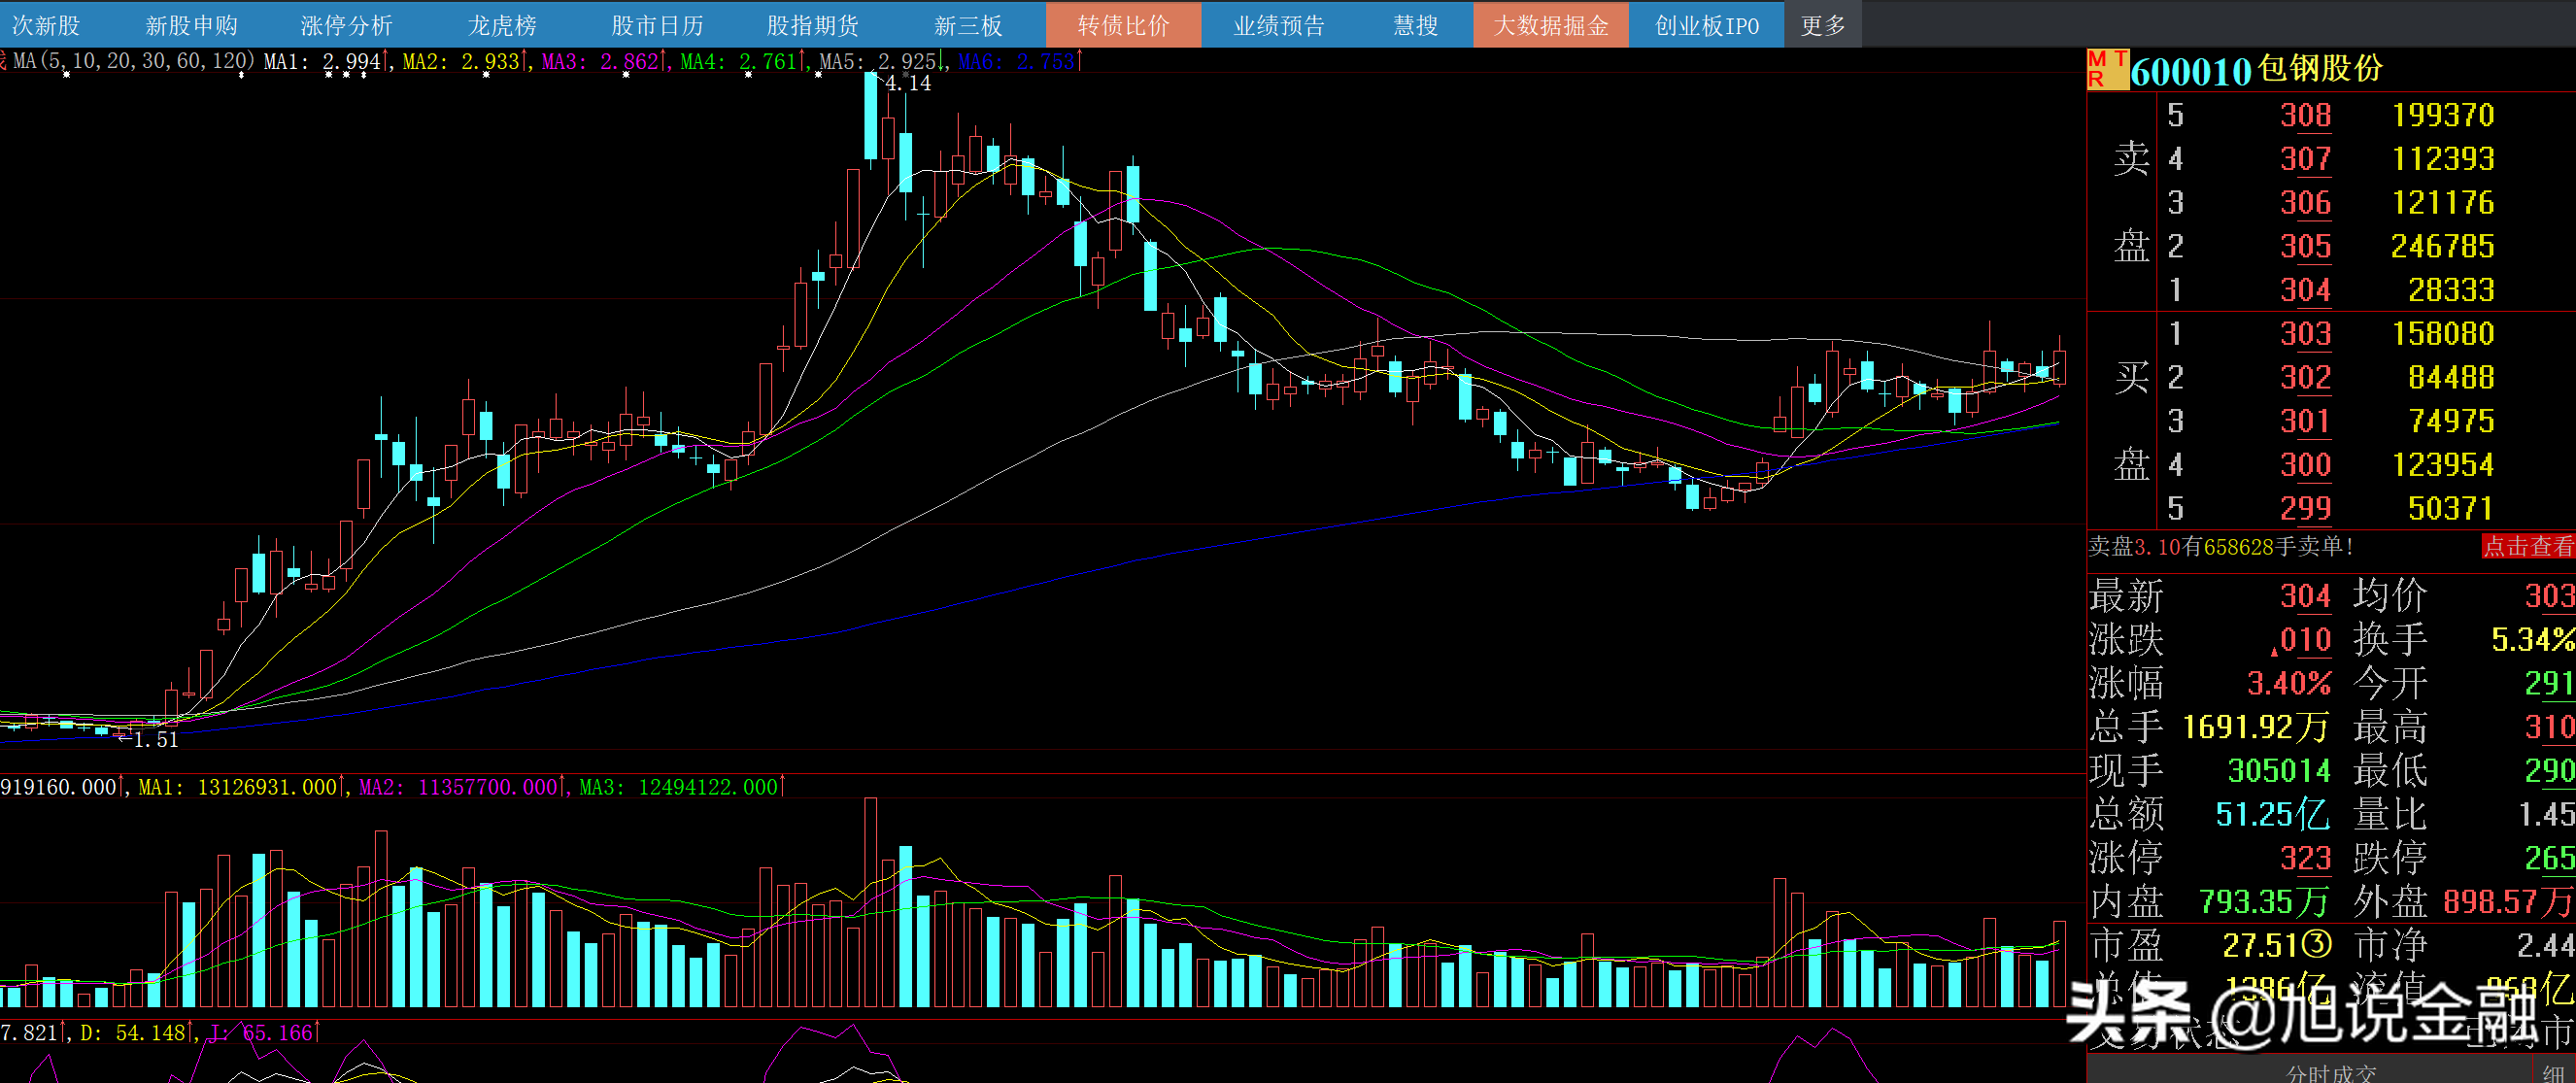This screenshot has width=2576, height=1083.
Task: Select buy level 3 price 301
Action: [x=2305, y=421]
